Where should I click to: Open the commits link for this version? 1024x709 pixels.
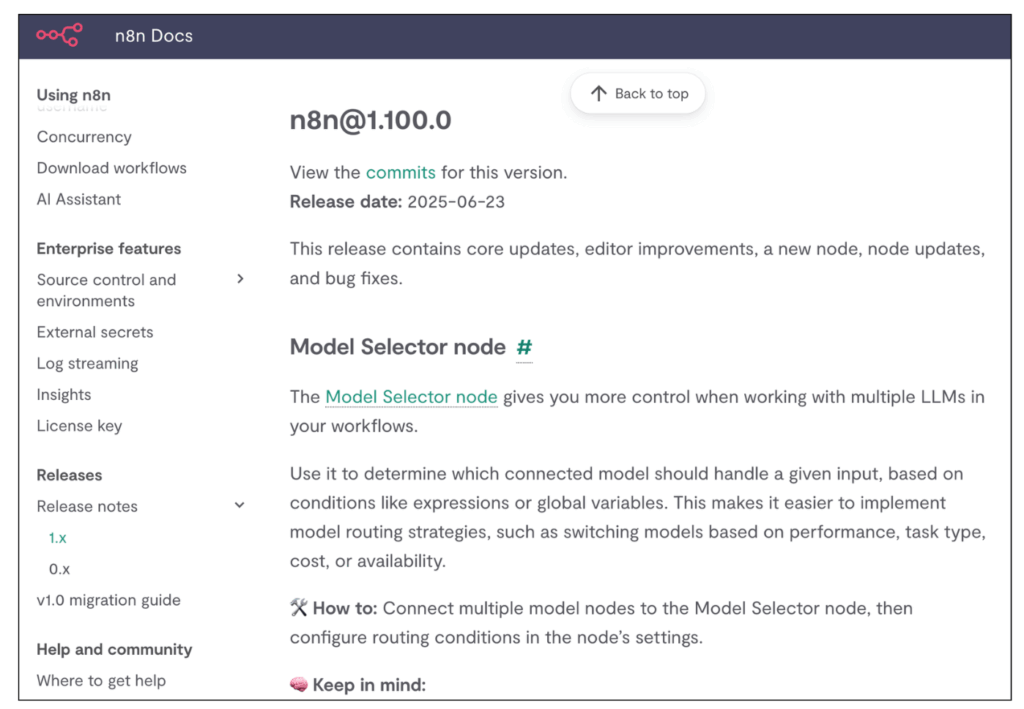coord(400,172)
